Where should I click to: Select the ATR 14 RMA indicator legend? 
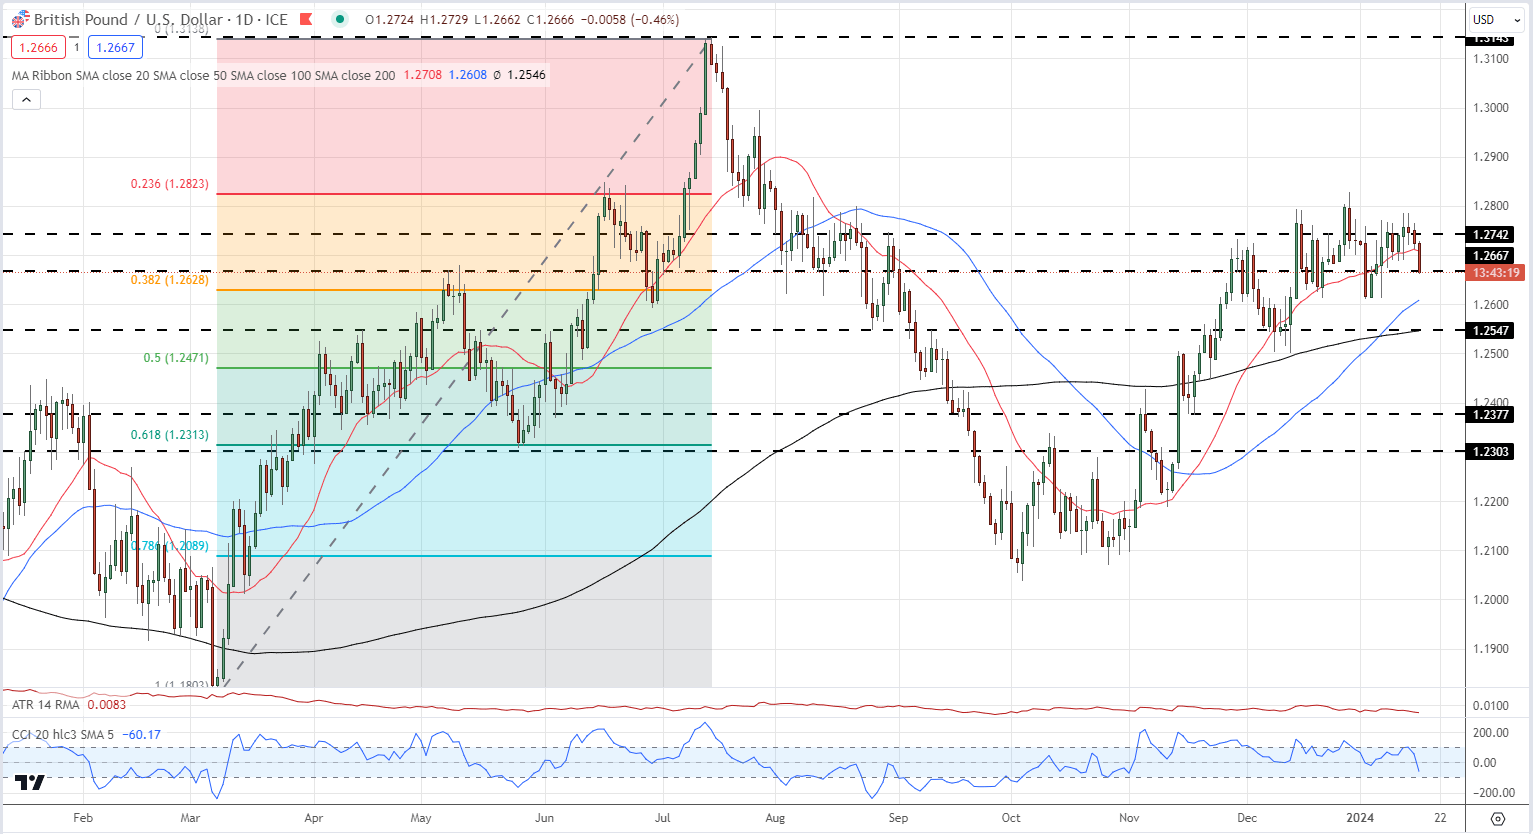45,705
